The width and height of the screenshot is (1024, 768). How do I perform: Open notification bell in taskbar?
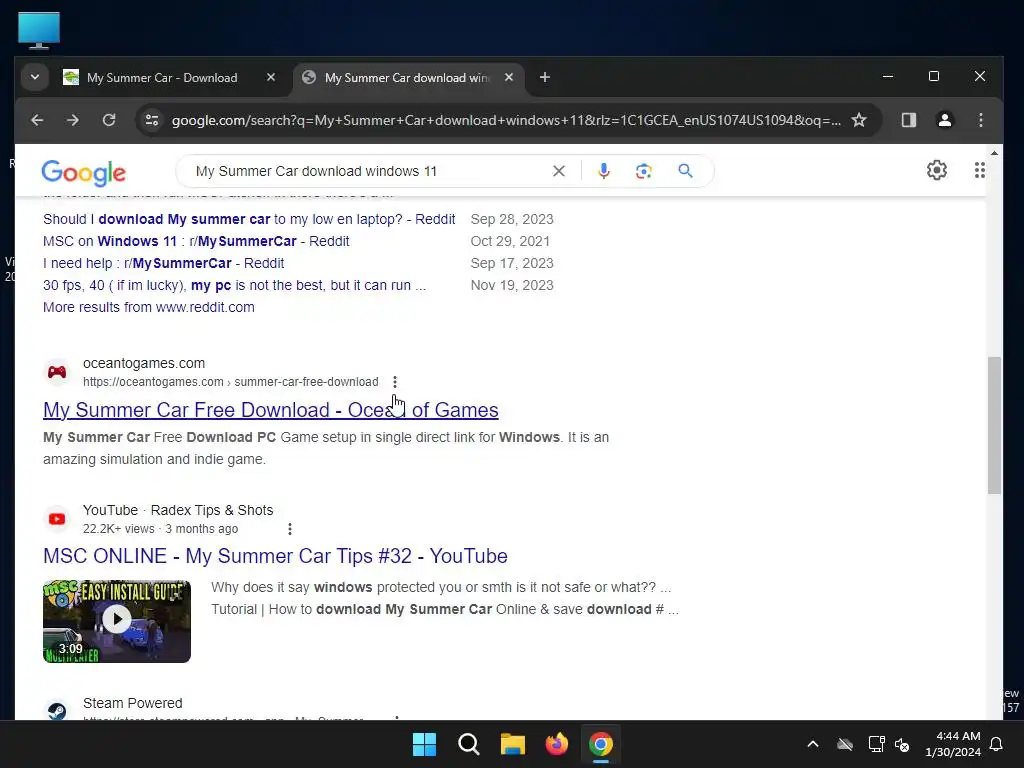point(997,744)
